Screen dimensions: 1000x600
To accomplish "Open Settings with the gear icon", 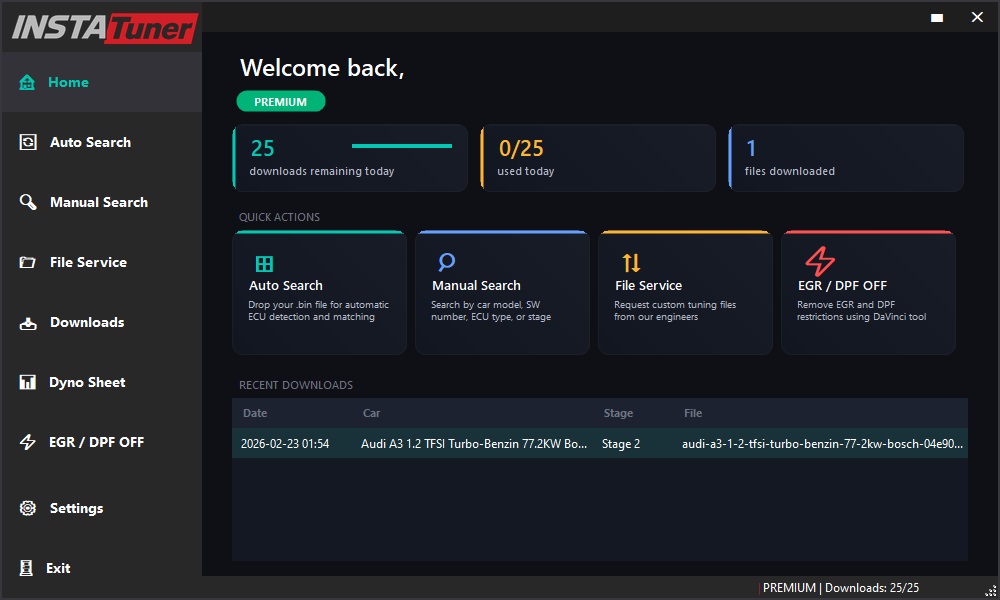I will (26, 508).
